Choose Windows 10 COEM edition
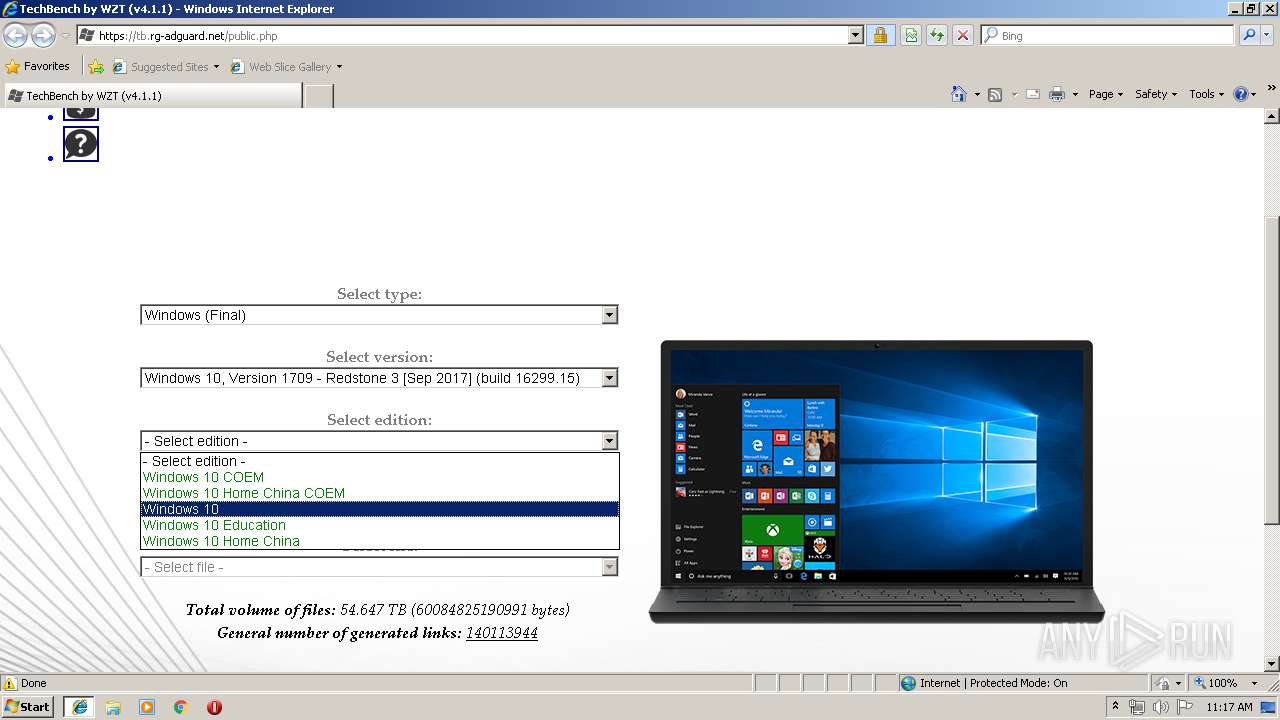Image resolution: width=1280 pixels, height=720 pixels. pyautogui.click(x=380, y=477)
